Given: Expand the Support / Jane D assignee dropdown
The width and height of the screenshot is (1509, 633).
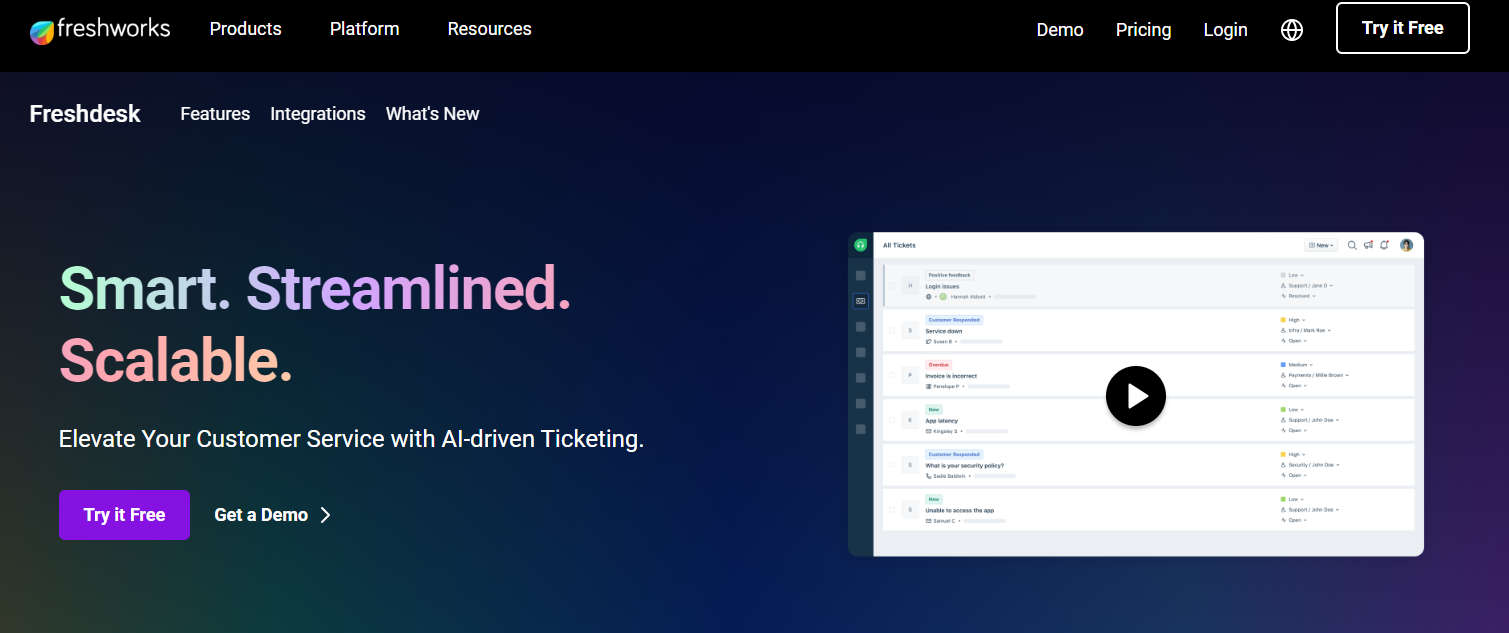Looking at the screenshot, I should 1308,286.
